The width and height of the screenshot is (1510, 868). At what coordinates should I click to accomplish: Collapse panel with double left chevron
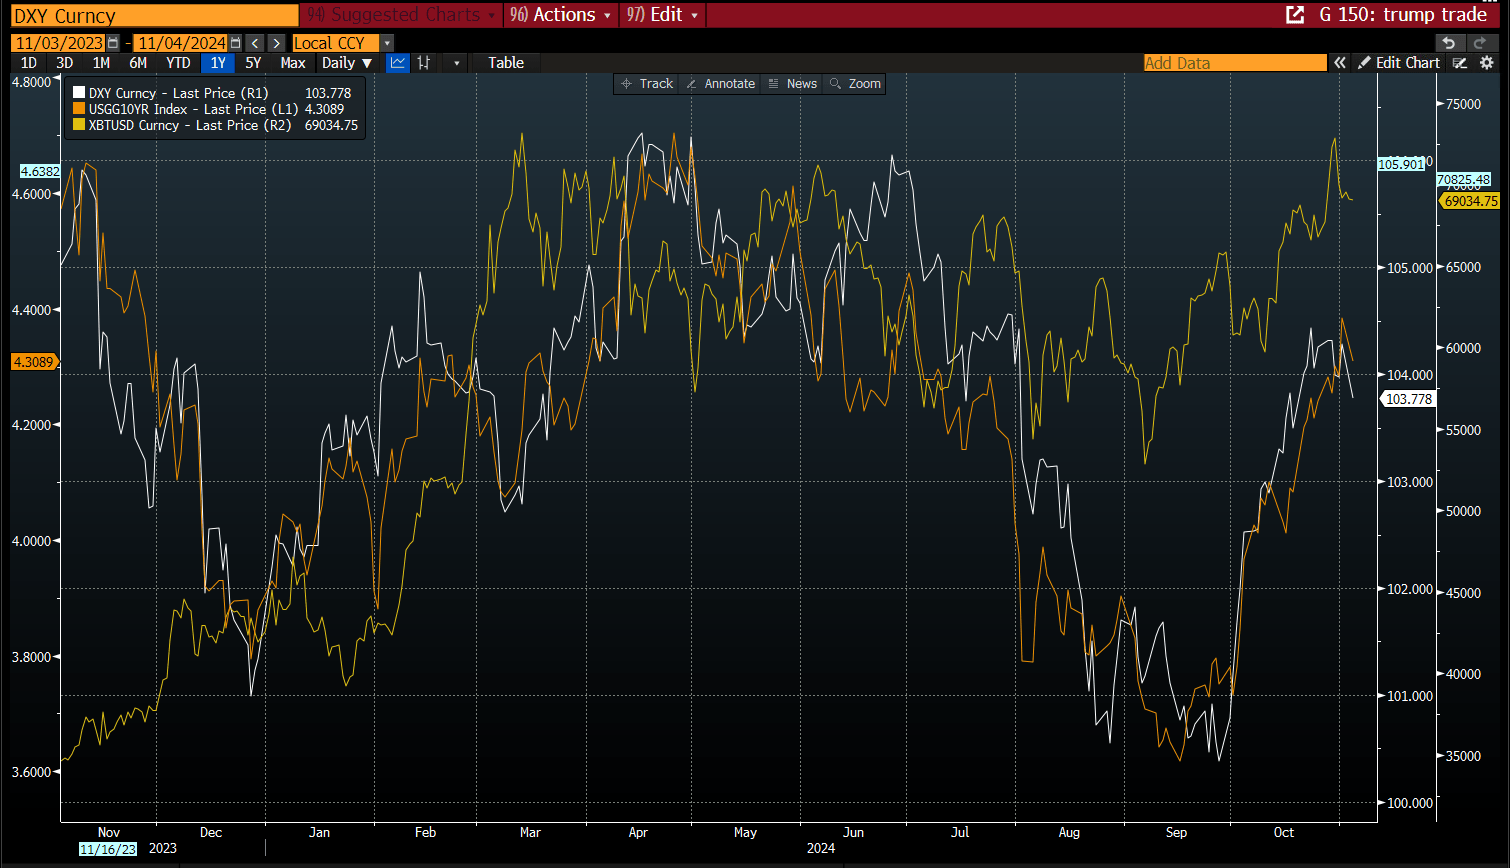pyautogui.click(x=1340, y=63)
